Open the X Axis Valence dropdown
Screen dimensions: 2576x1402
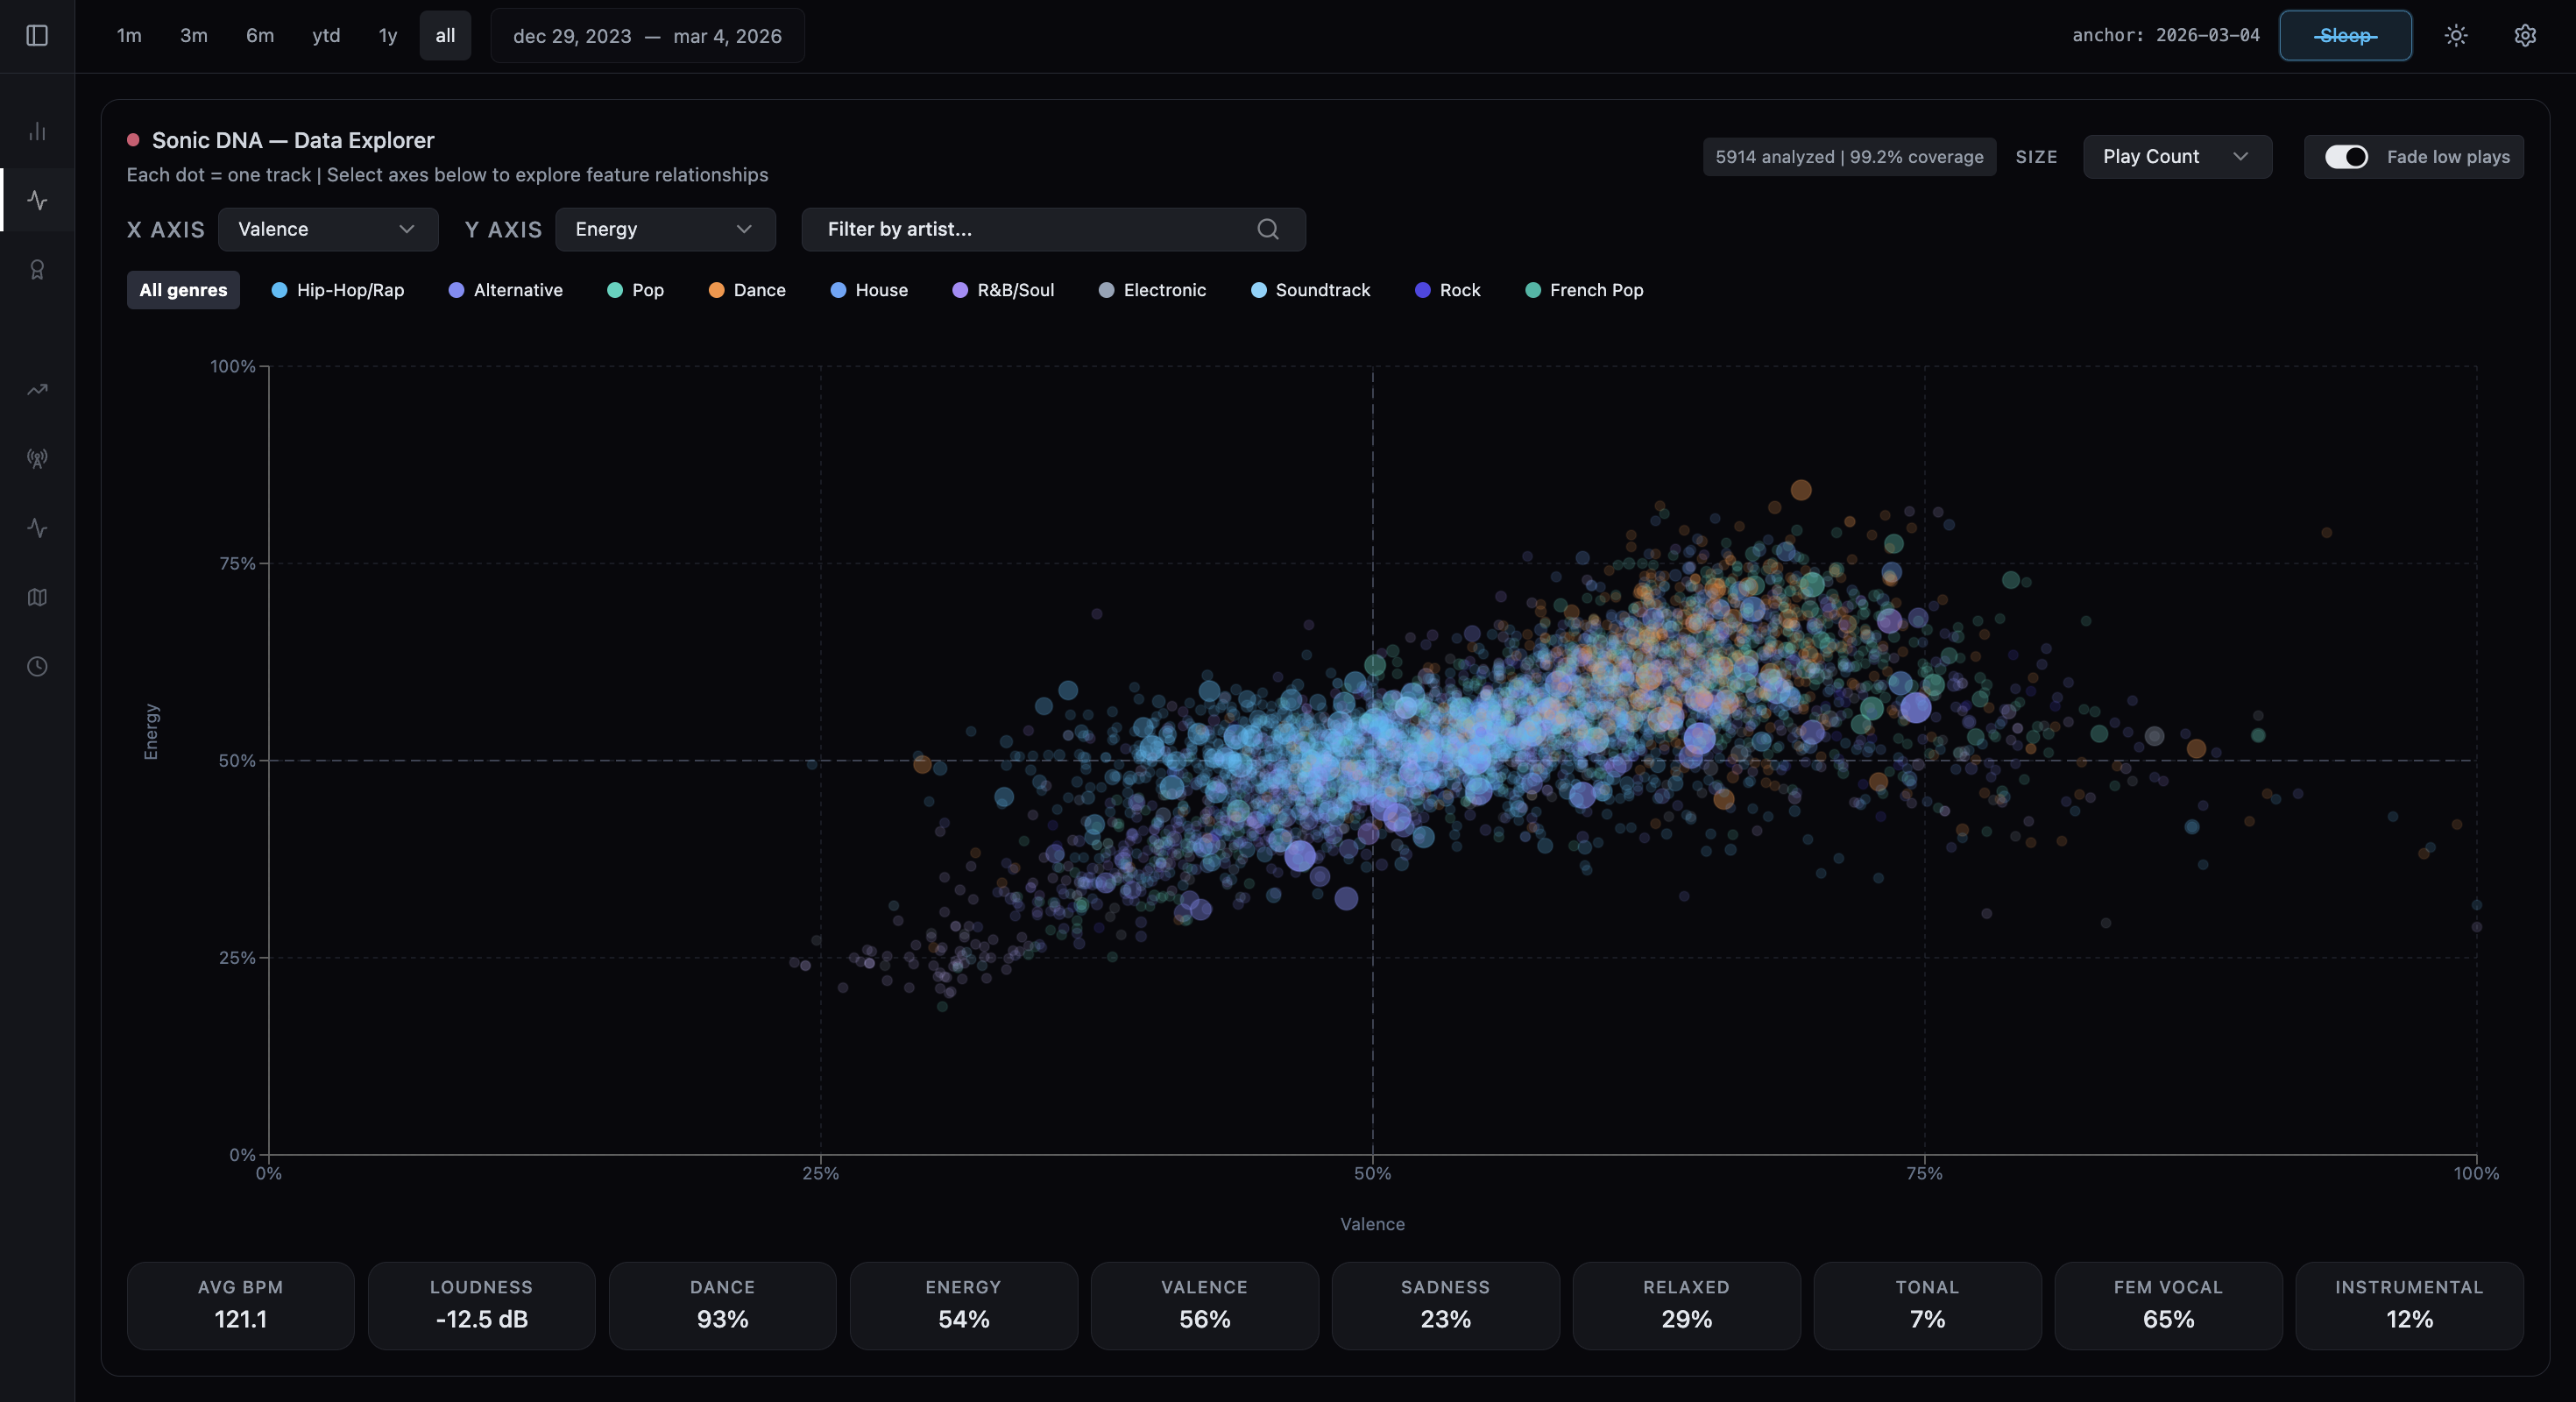(327, 229)
